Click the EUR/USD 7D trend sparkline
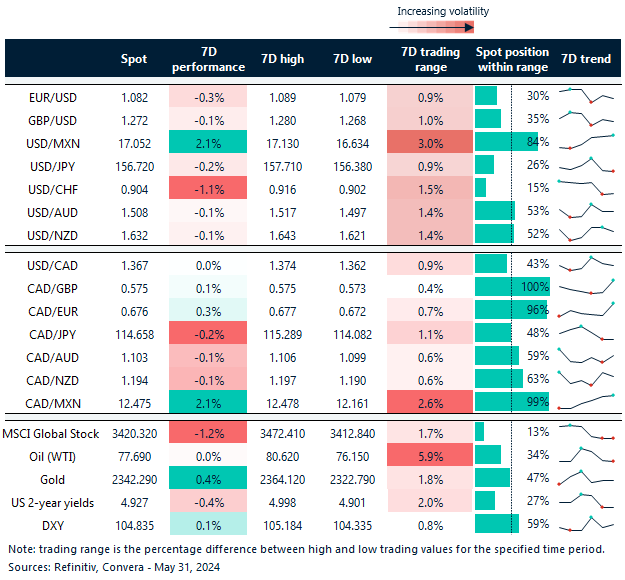625x580 pixels. 586,96
